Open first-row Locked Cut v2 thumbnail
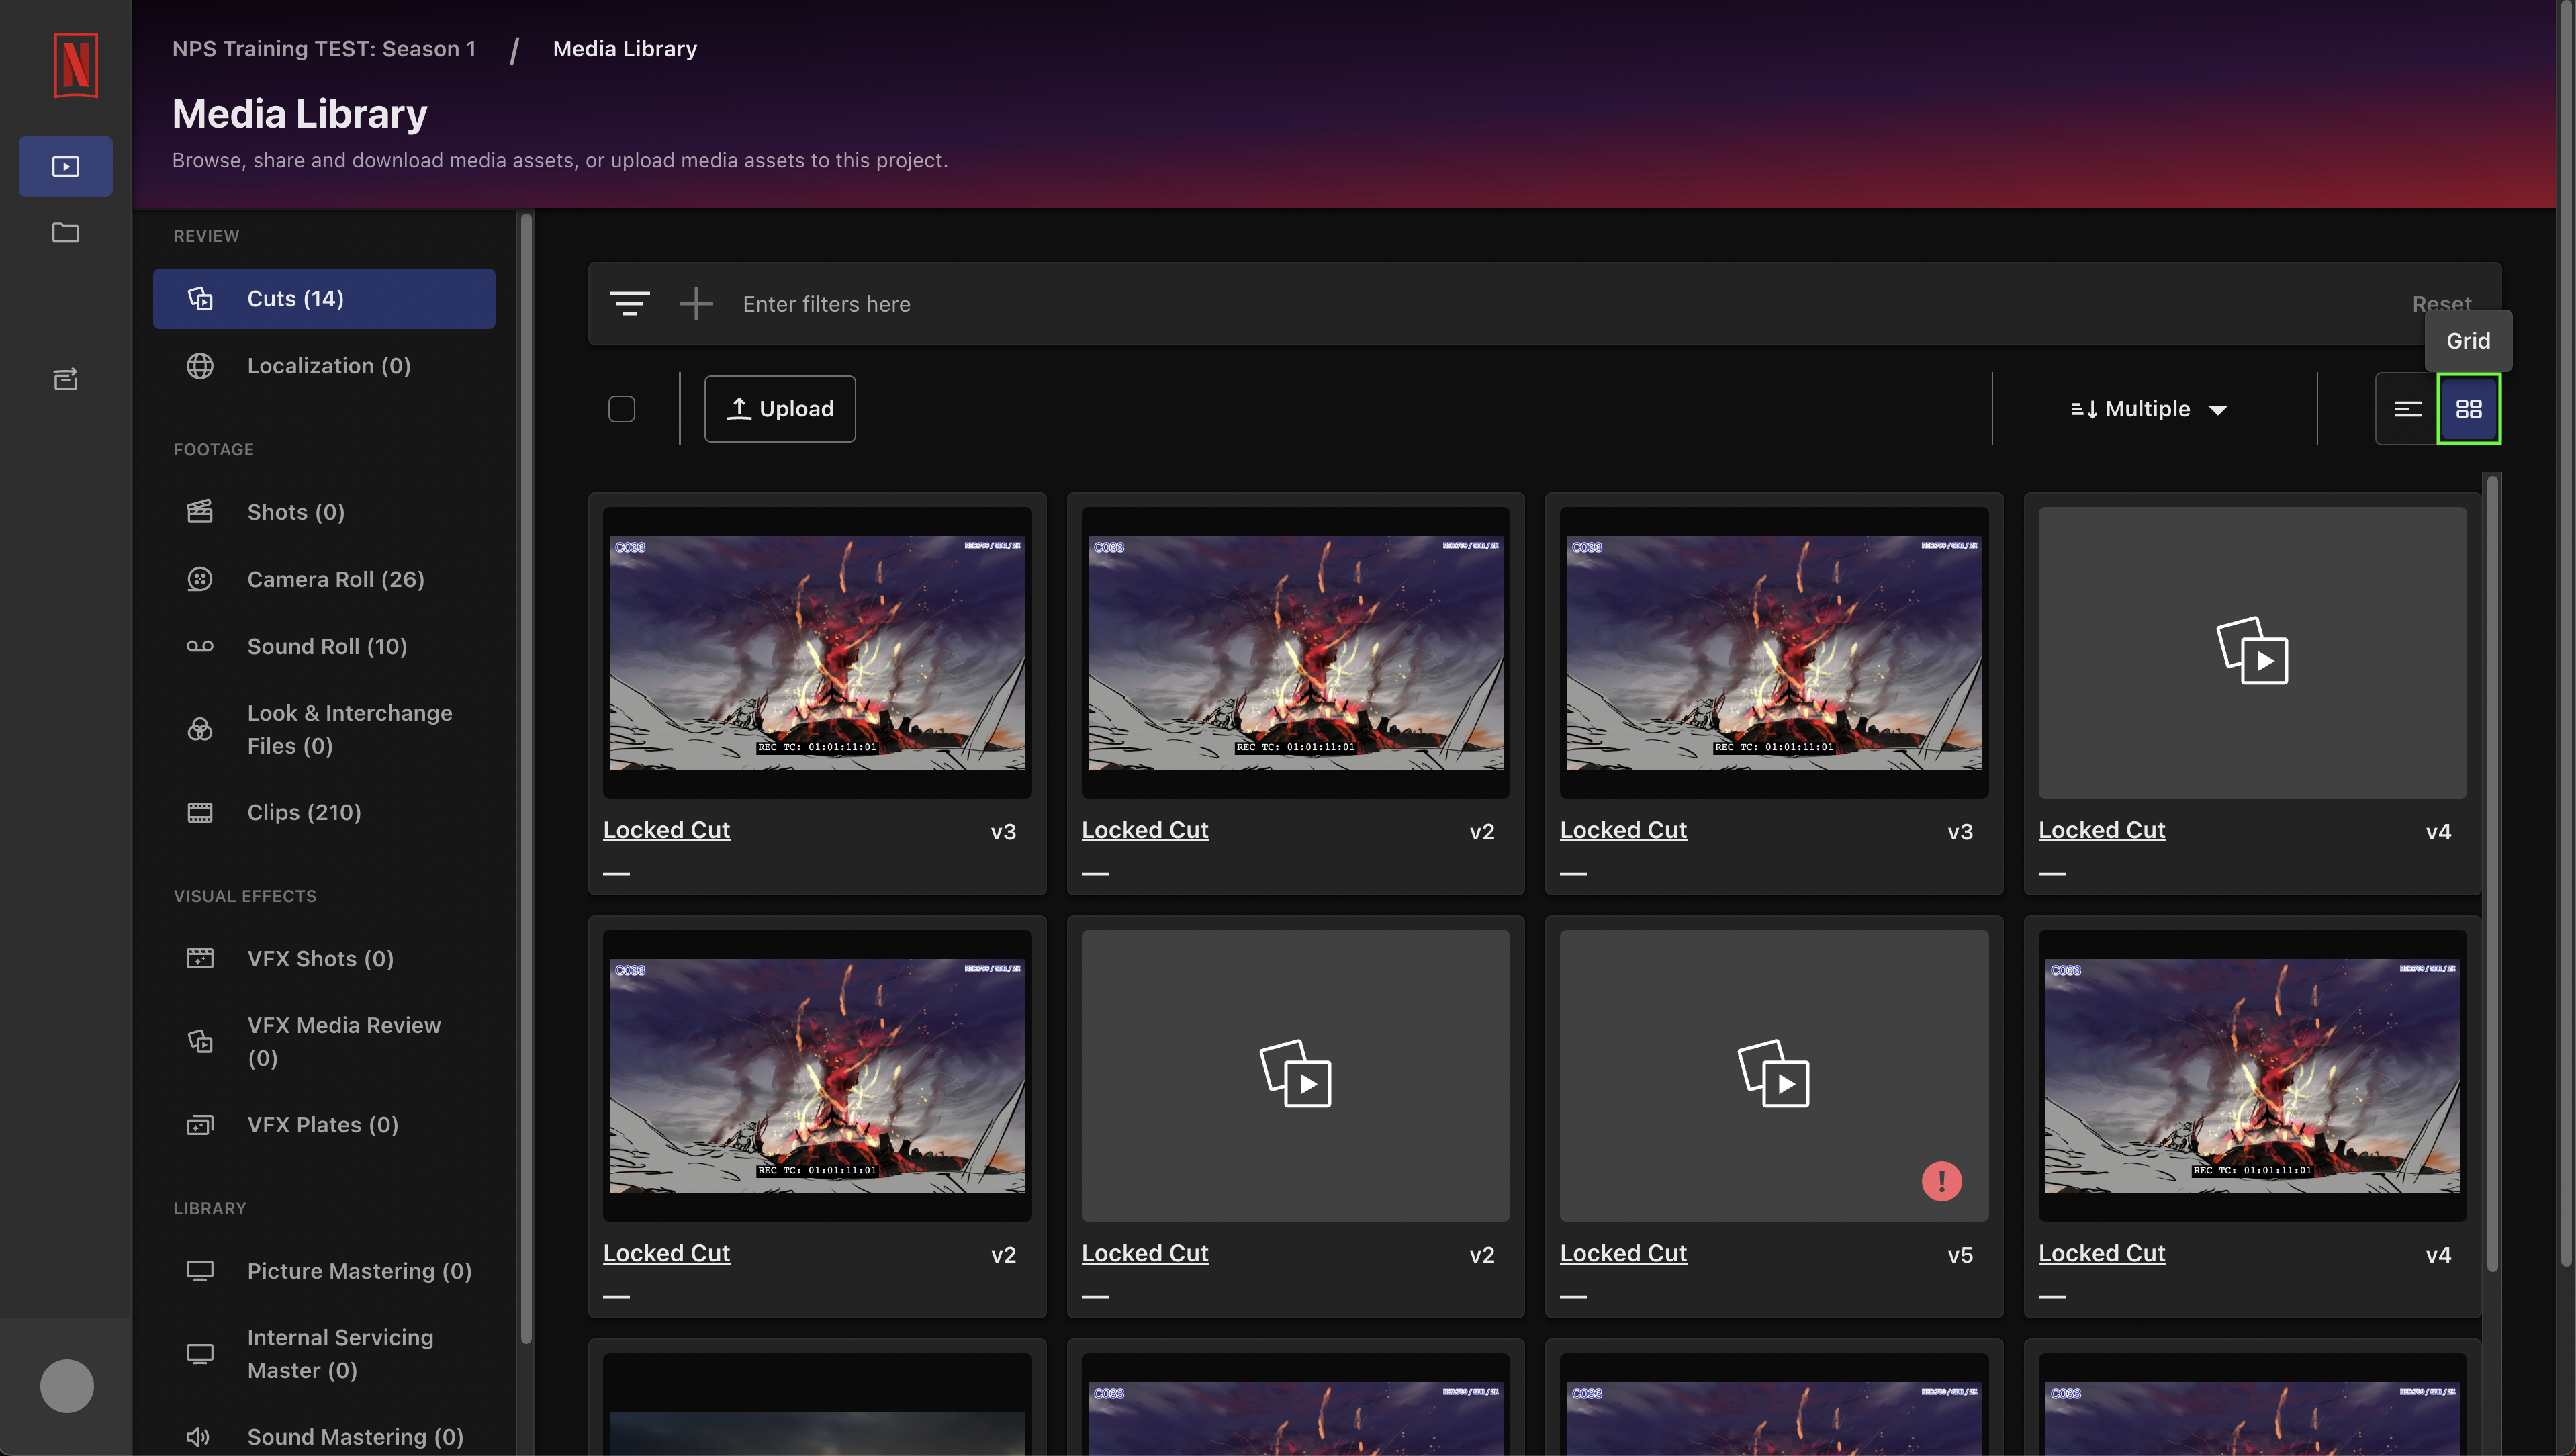 [x=1295, y=652]
